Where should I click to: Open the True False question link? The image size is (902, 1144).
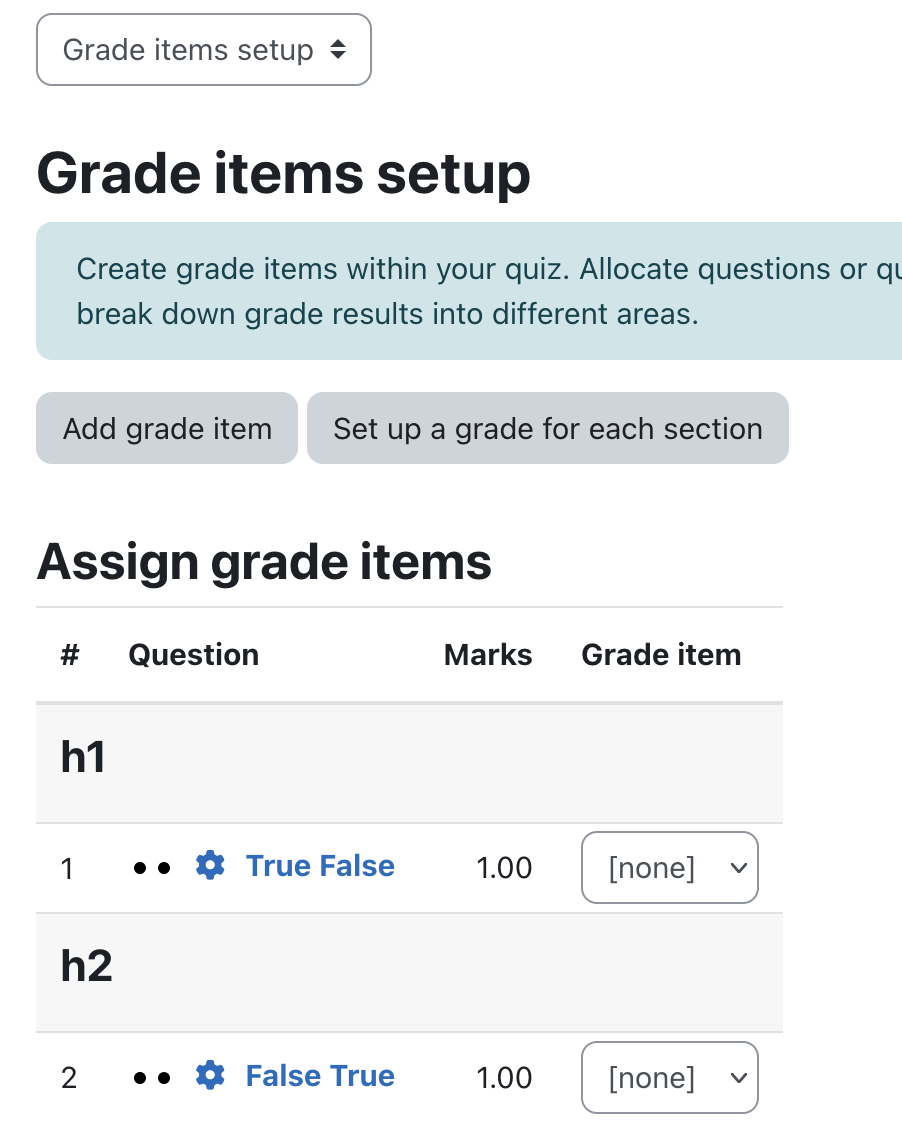click(x=320, y=866)
